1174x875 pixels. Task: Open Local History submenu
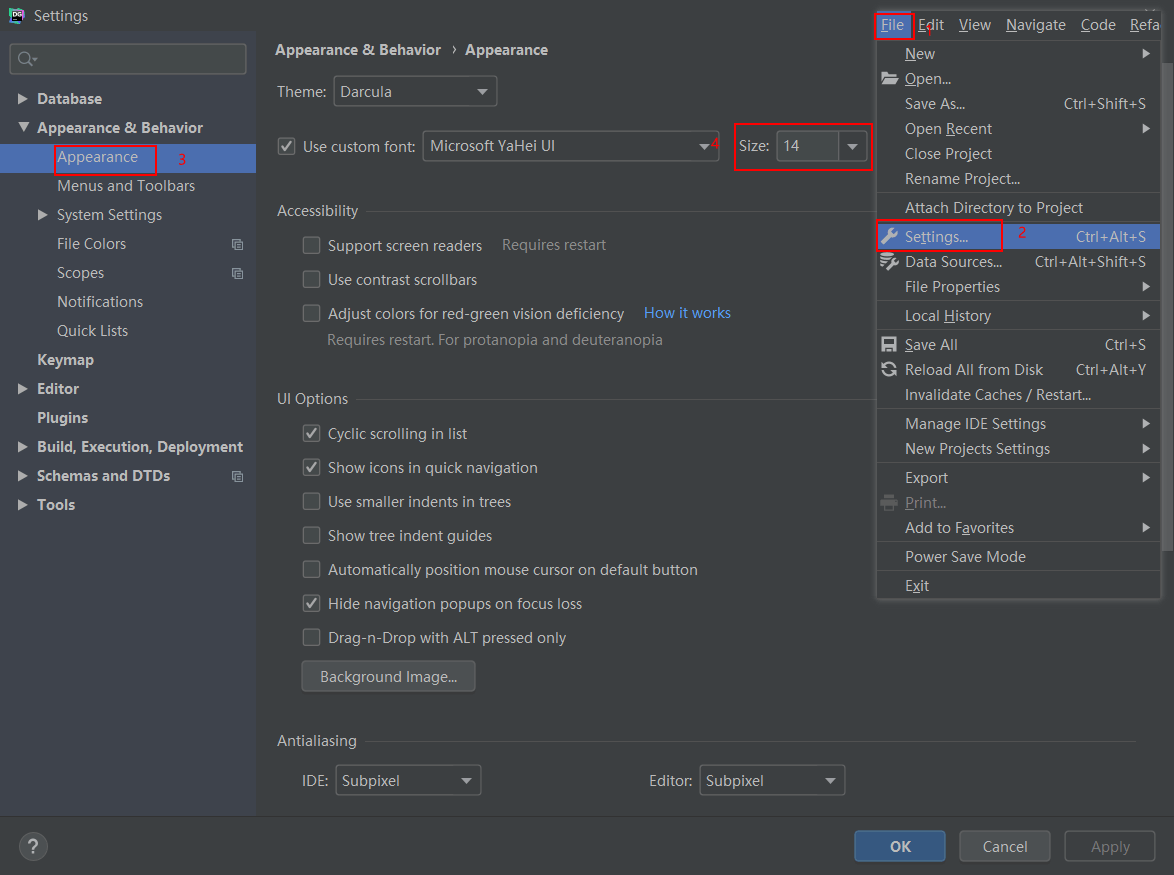1018,316
